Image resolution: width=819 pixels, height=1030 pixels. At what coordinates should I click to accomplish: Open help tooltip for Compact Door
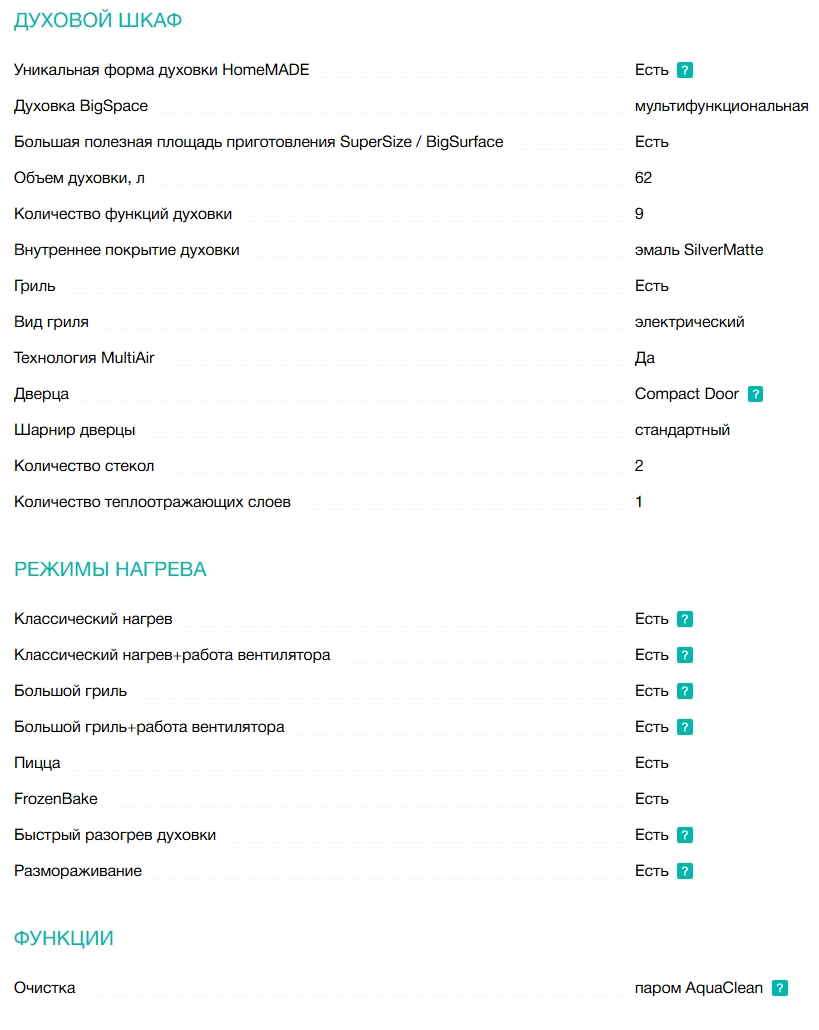tap(755, 394)
